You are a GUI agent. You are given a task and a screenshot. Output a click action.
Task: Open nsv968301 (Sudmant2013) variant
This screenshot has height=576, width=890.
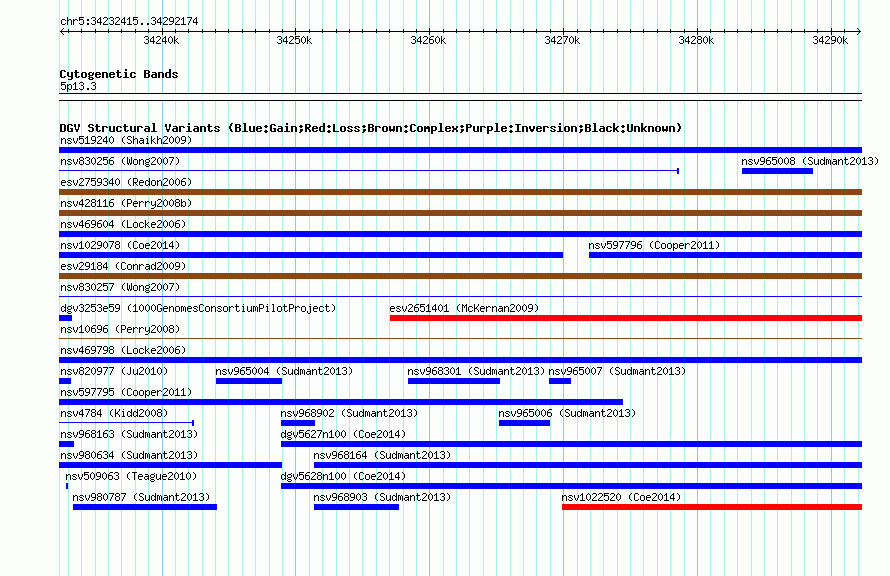tap(476, 371)
